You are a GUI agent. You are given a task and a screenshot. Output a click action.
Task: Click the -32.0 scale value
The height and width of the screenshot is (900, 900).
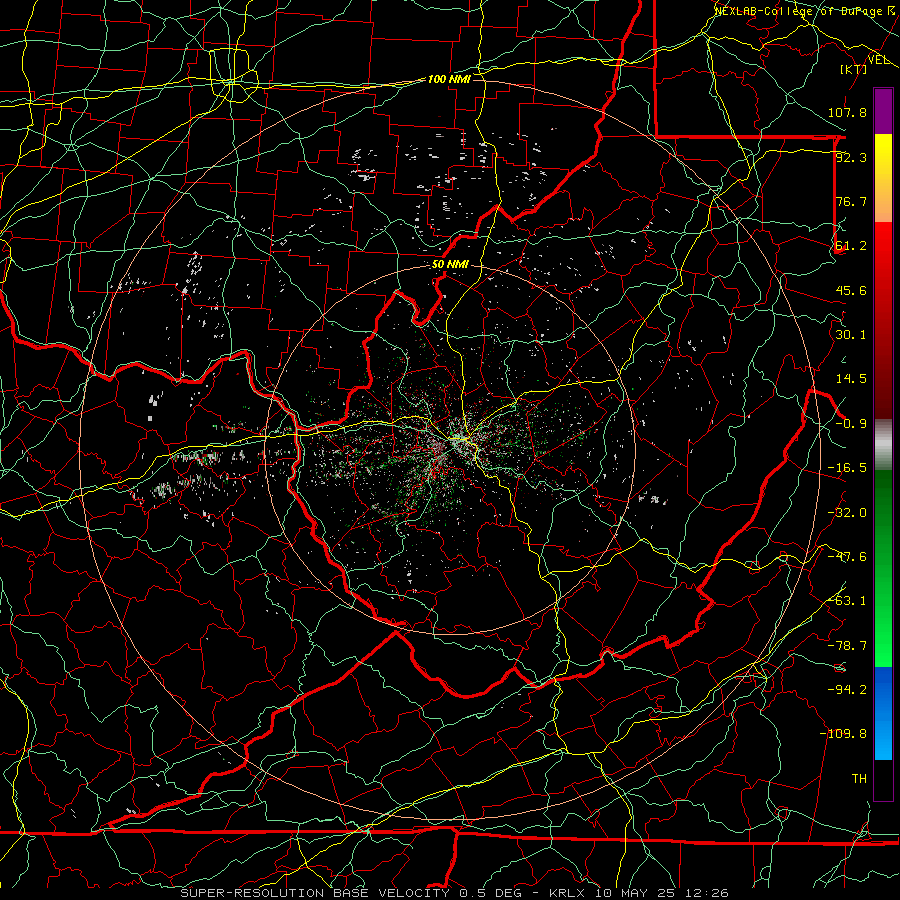click(x=847, y=513)
